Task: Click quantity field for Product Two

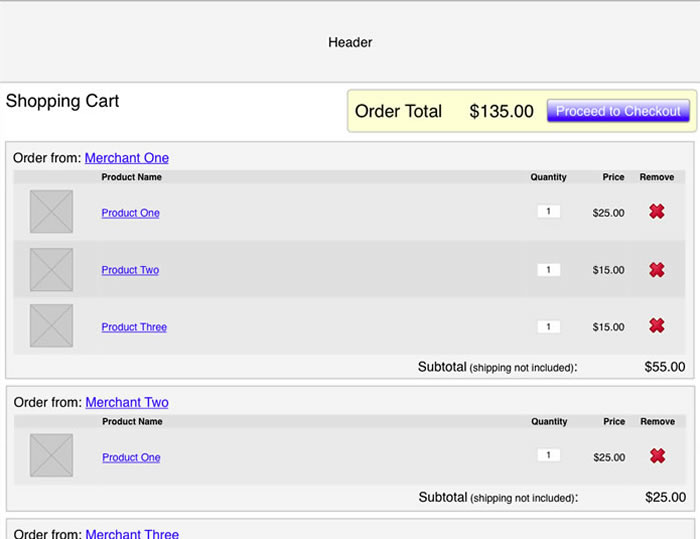Action: (x=549, y=270)
